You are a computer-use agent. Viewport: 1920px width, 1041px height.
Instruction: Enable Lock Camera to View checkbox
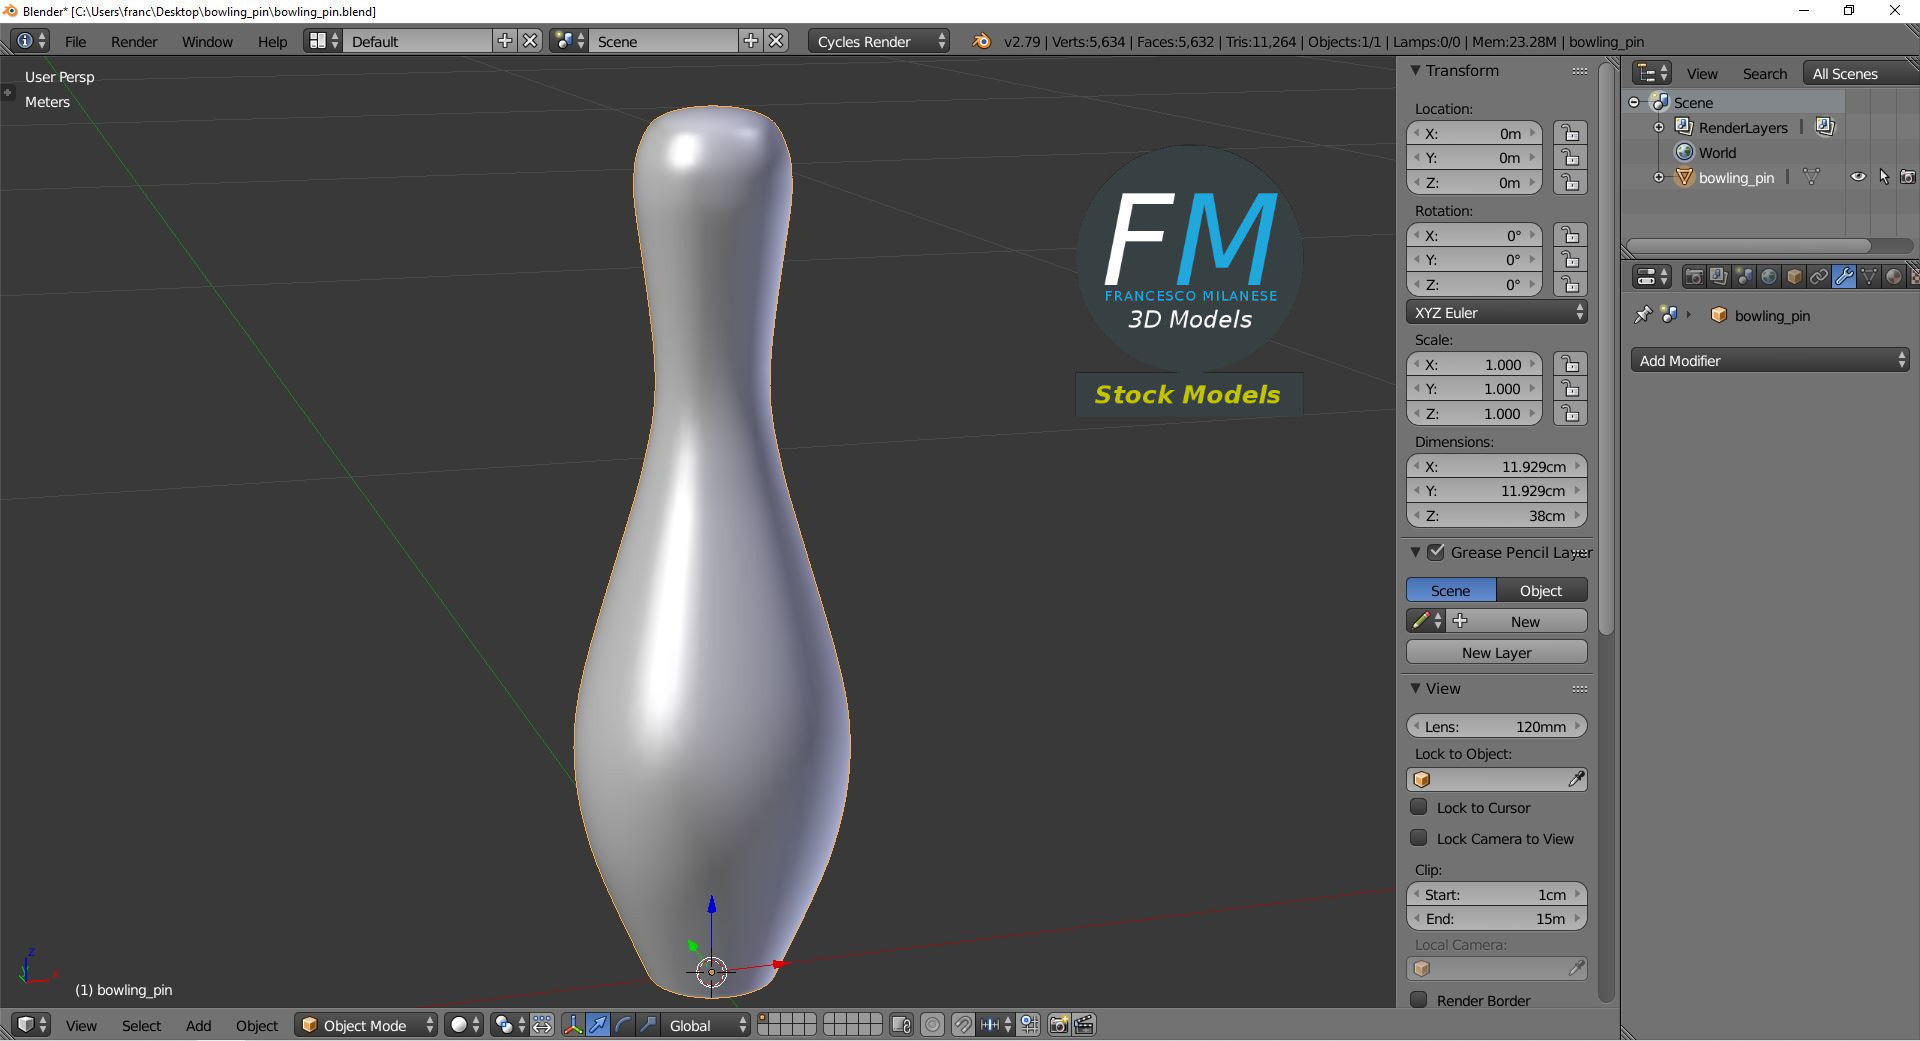pyautogui.click(x=1418, y=838)
